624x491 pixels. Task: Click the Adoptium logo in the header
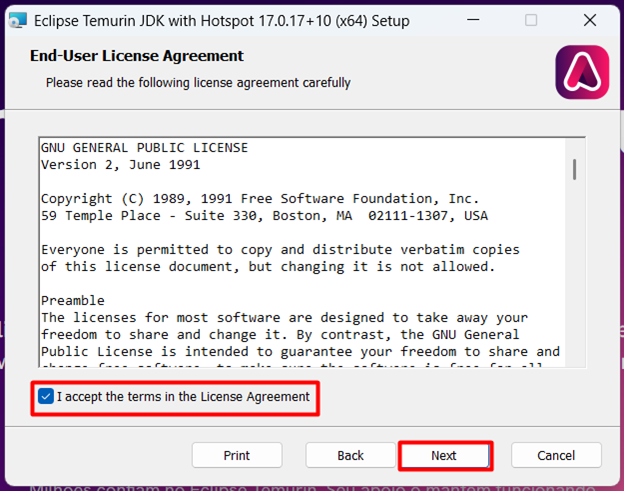(x=581, y=74)
